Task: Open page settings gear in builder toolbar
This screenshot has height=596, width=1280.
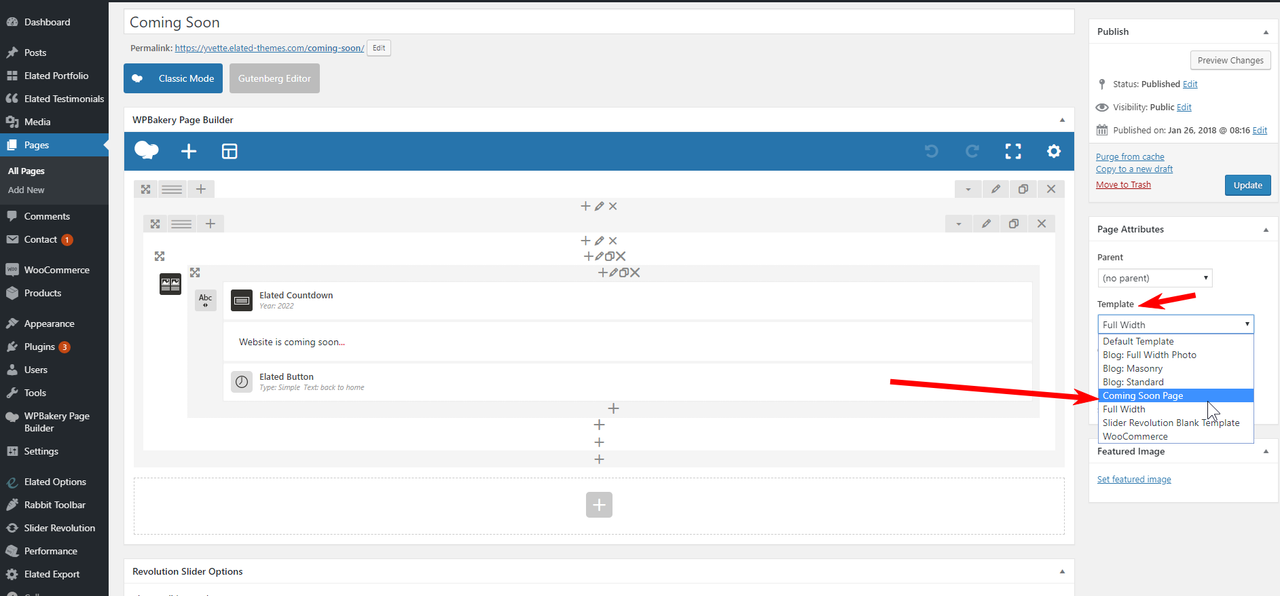Action: click(1054, 151)
